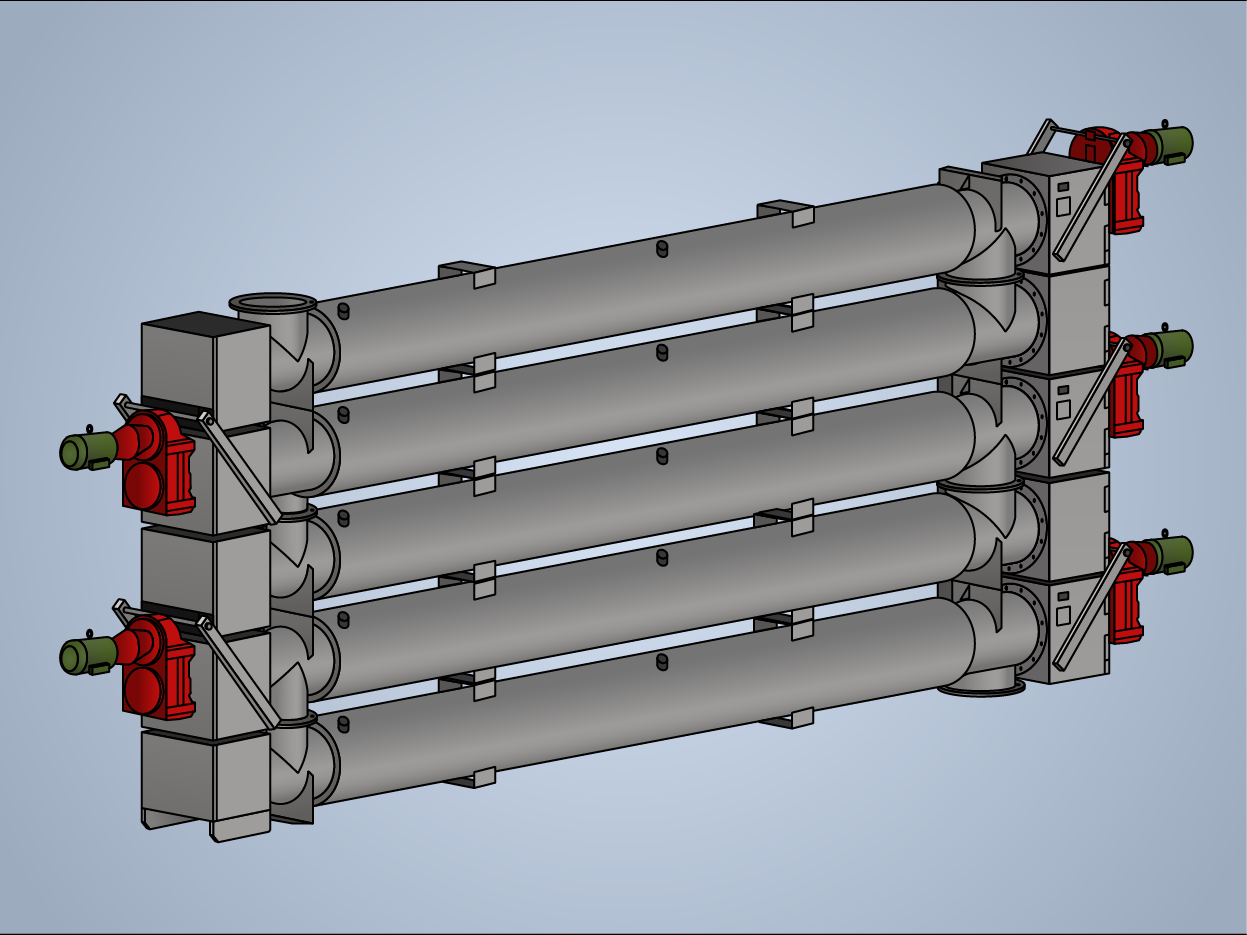Viewport: 1247px width, 935px height.
Task: Click the lower red gearbox on the left stack
Action: click(x=156, y=667)
